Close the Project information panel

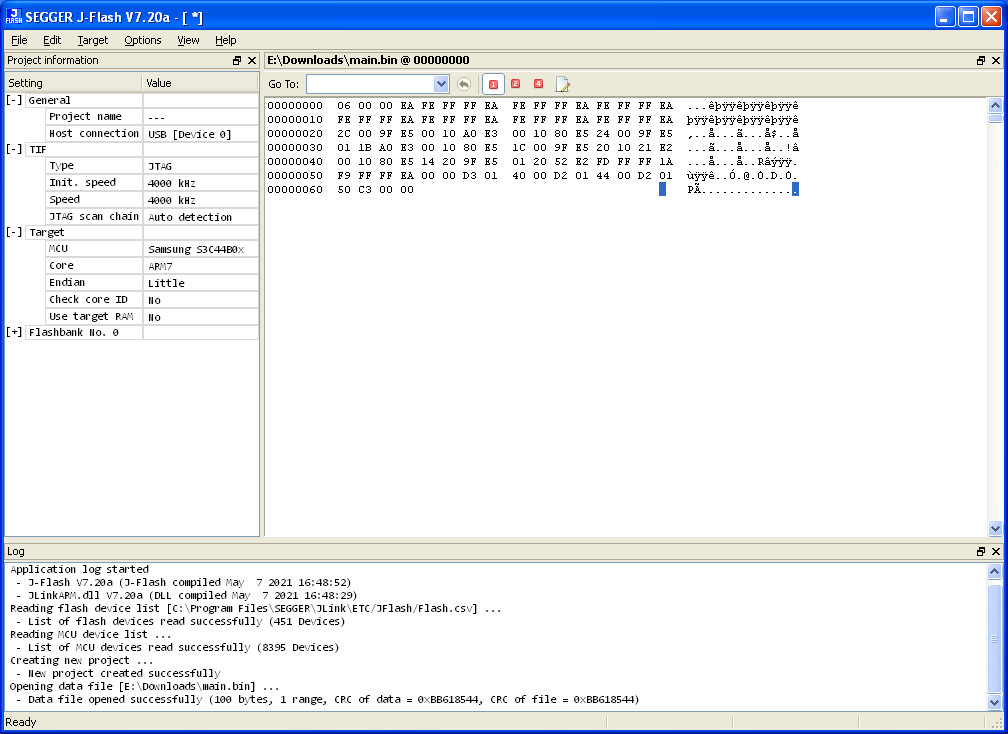tap(252, 60)
